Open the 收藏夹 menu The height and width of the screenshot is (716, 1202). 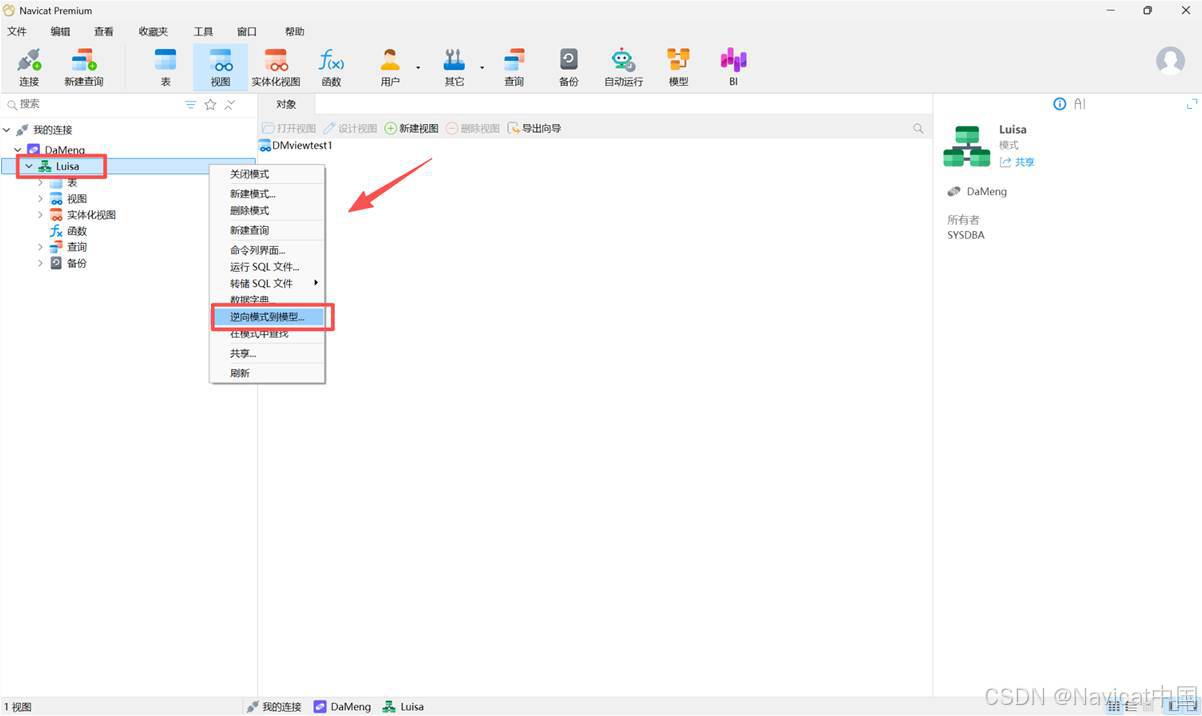click(153, 32)
